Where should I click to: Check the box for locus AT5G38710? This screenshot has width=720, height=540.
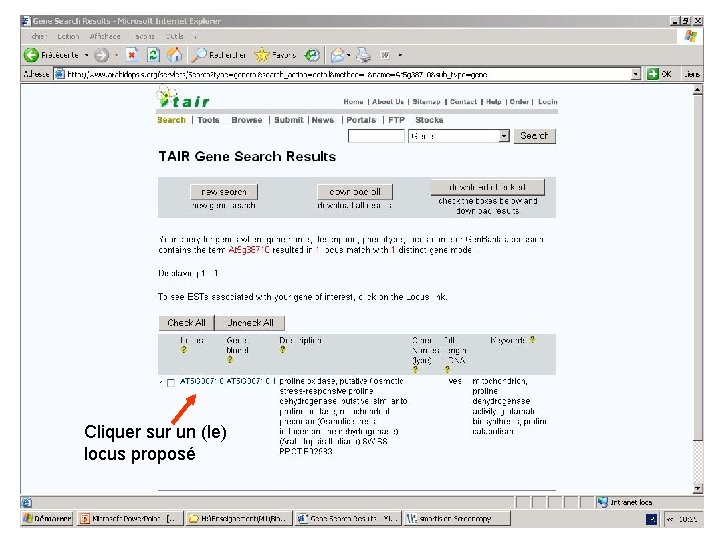coord(171,383)
